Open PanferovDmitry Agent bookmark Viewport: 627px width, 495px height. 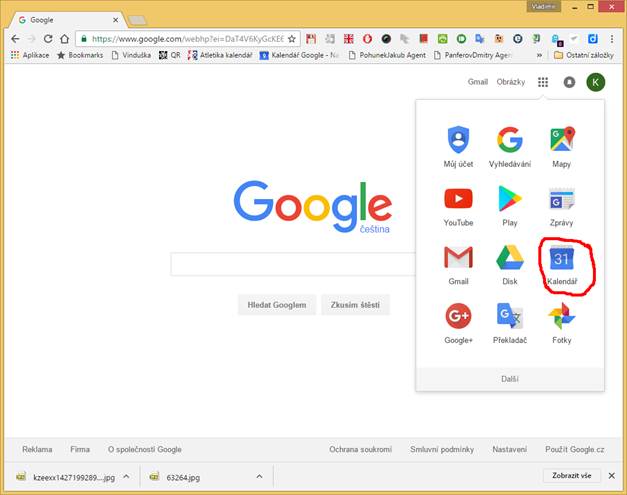pos(473,55)
